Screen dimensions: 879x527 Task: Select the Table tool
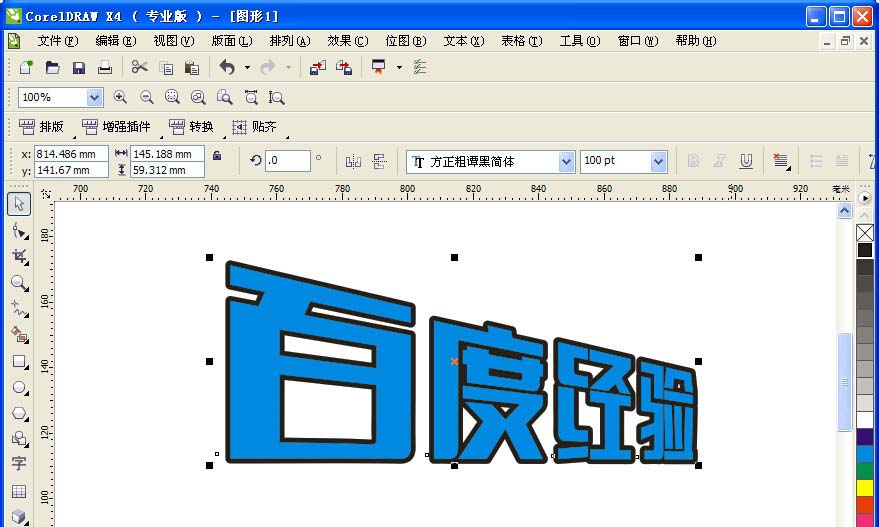[18, 491]
